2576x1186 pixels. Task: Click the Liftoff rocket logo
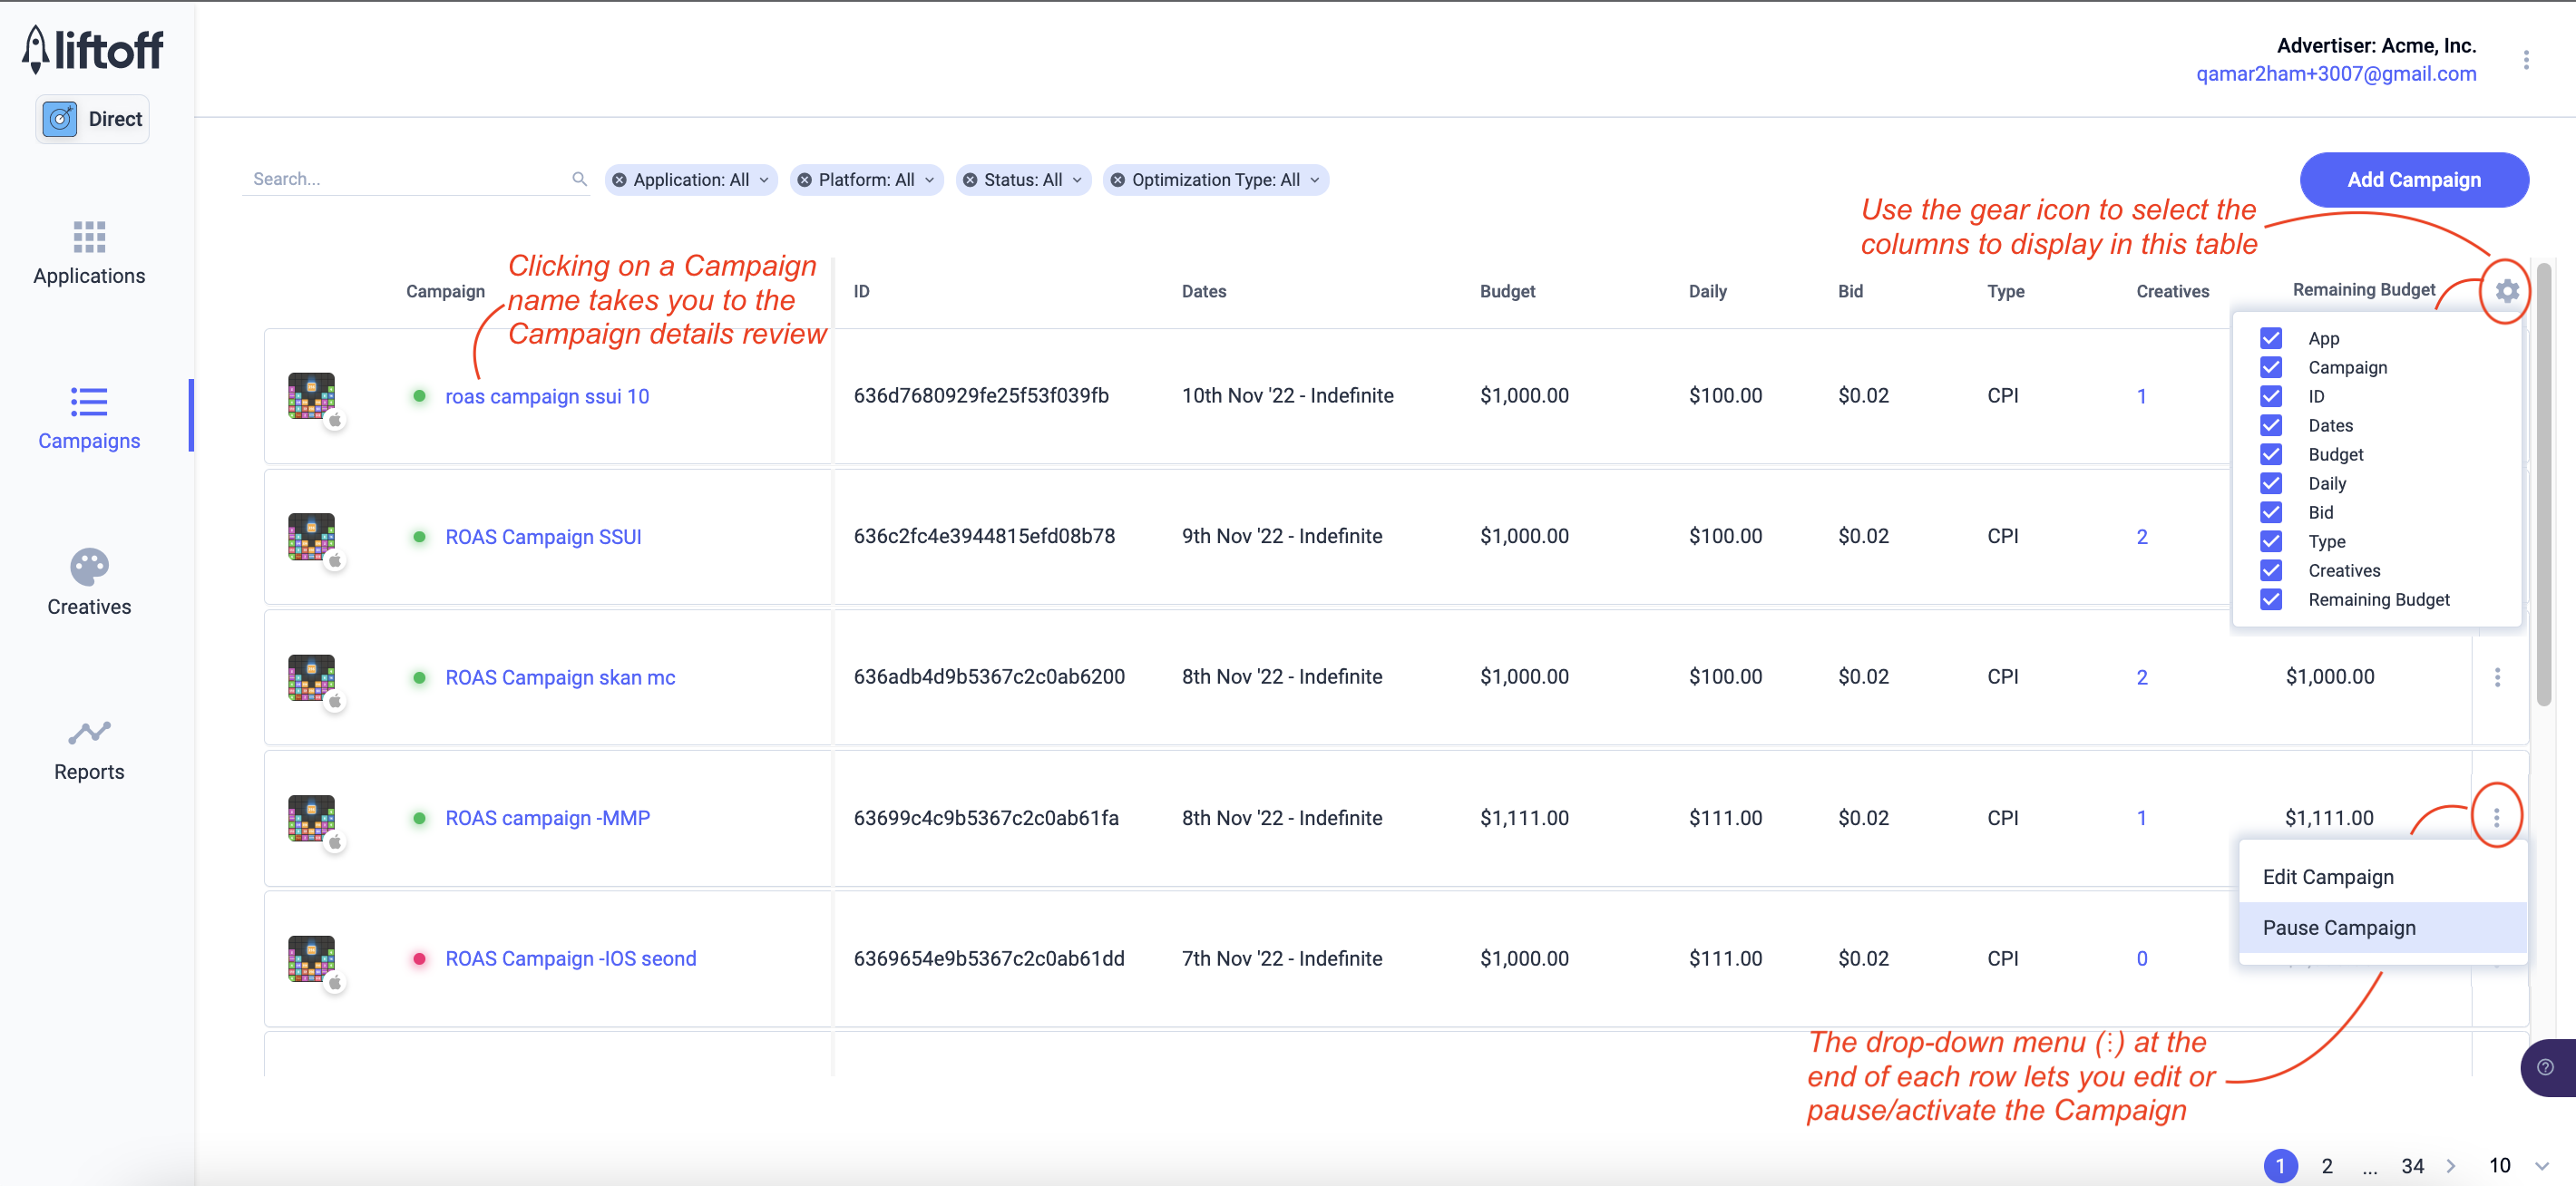[x=92, y=48]
